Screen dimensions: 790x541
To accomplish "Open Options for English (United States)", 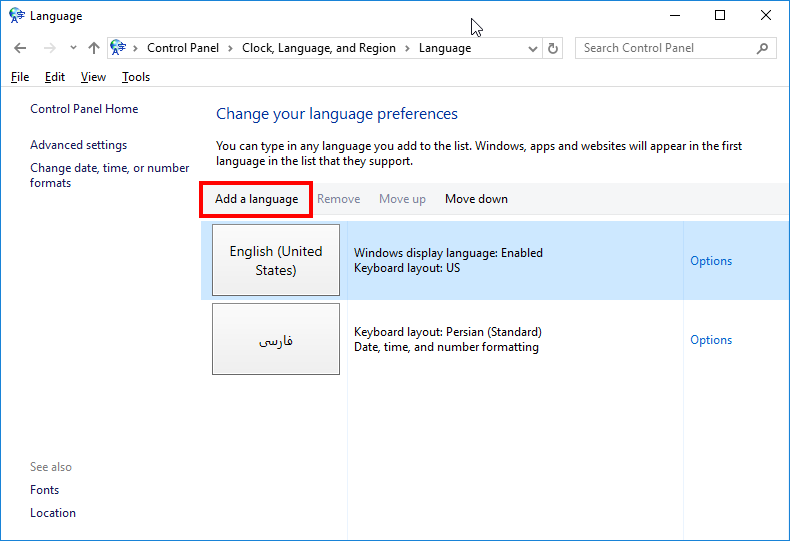I will [711, 261].
